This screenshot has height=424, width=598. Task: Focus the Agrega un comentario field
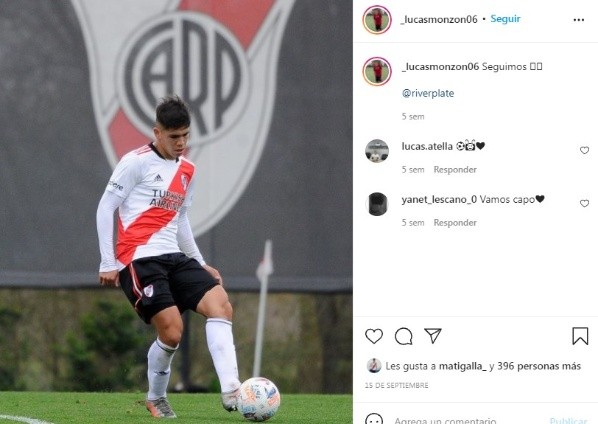(x=445, y=420)
